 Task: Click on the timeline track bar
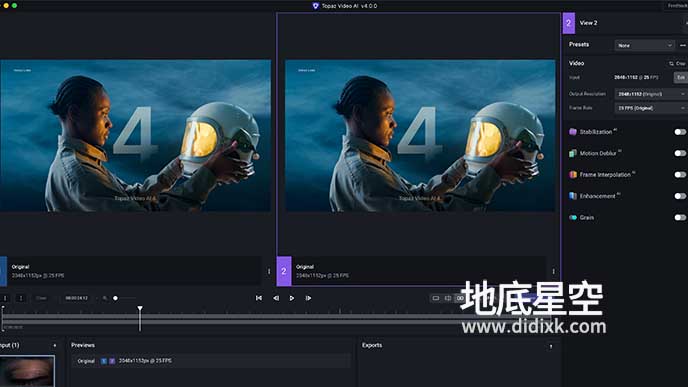276,319
